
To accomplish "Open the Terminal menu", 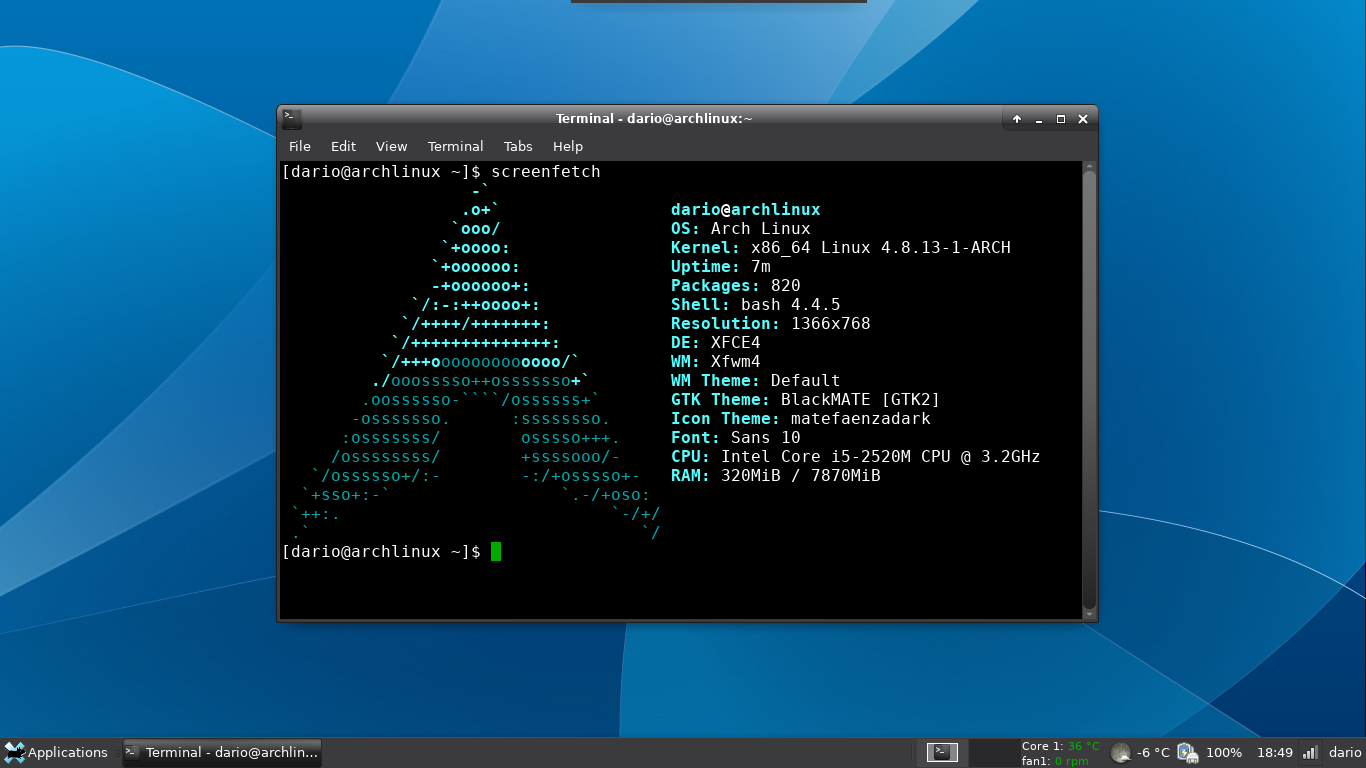I will (455, 146).
